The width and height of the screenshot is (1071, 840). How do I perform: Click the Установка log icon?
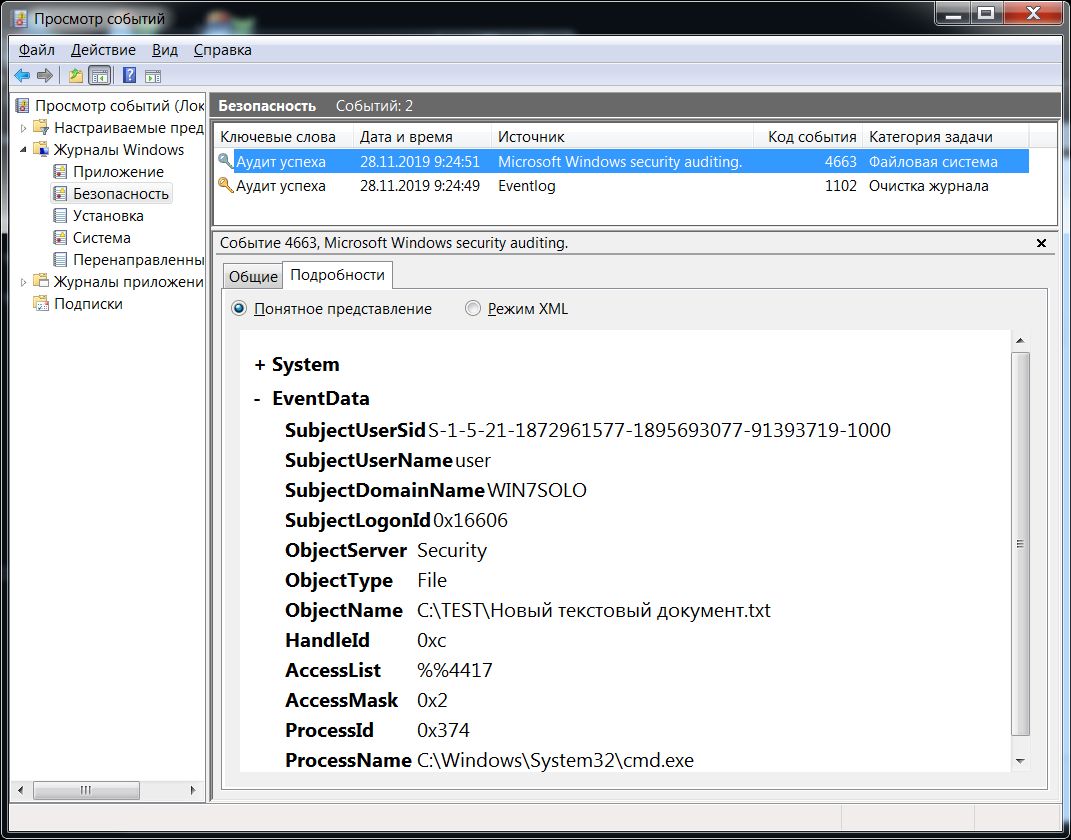(61, 216)
